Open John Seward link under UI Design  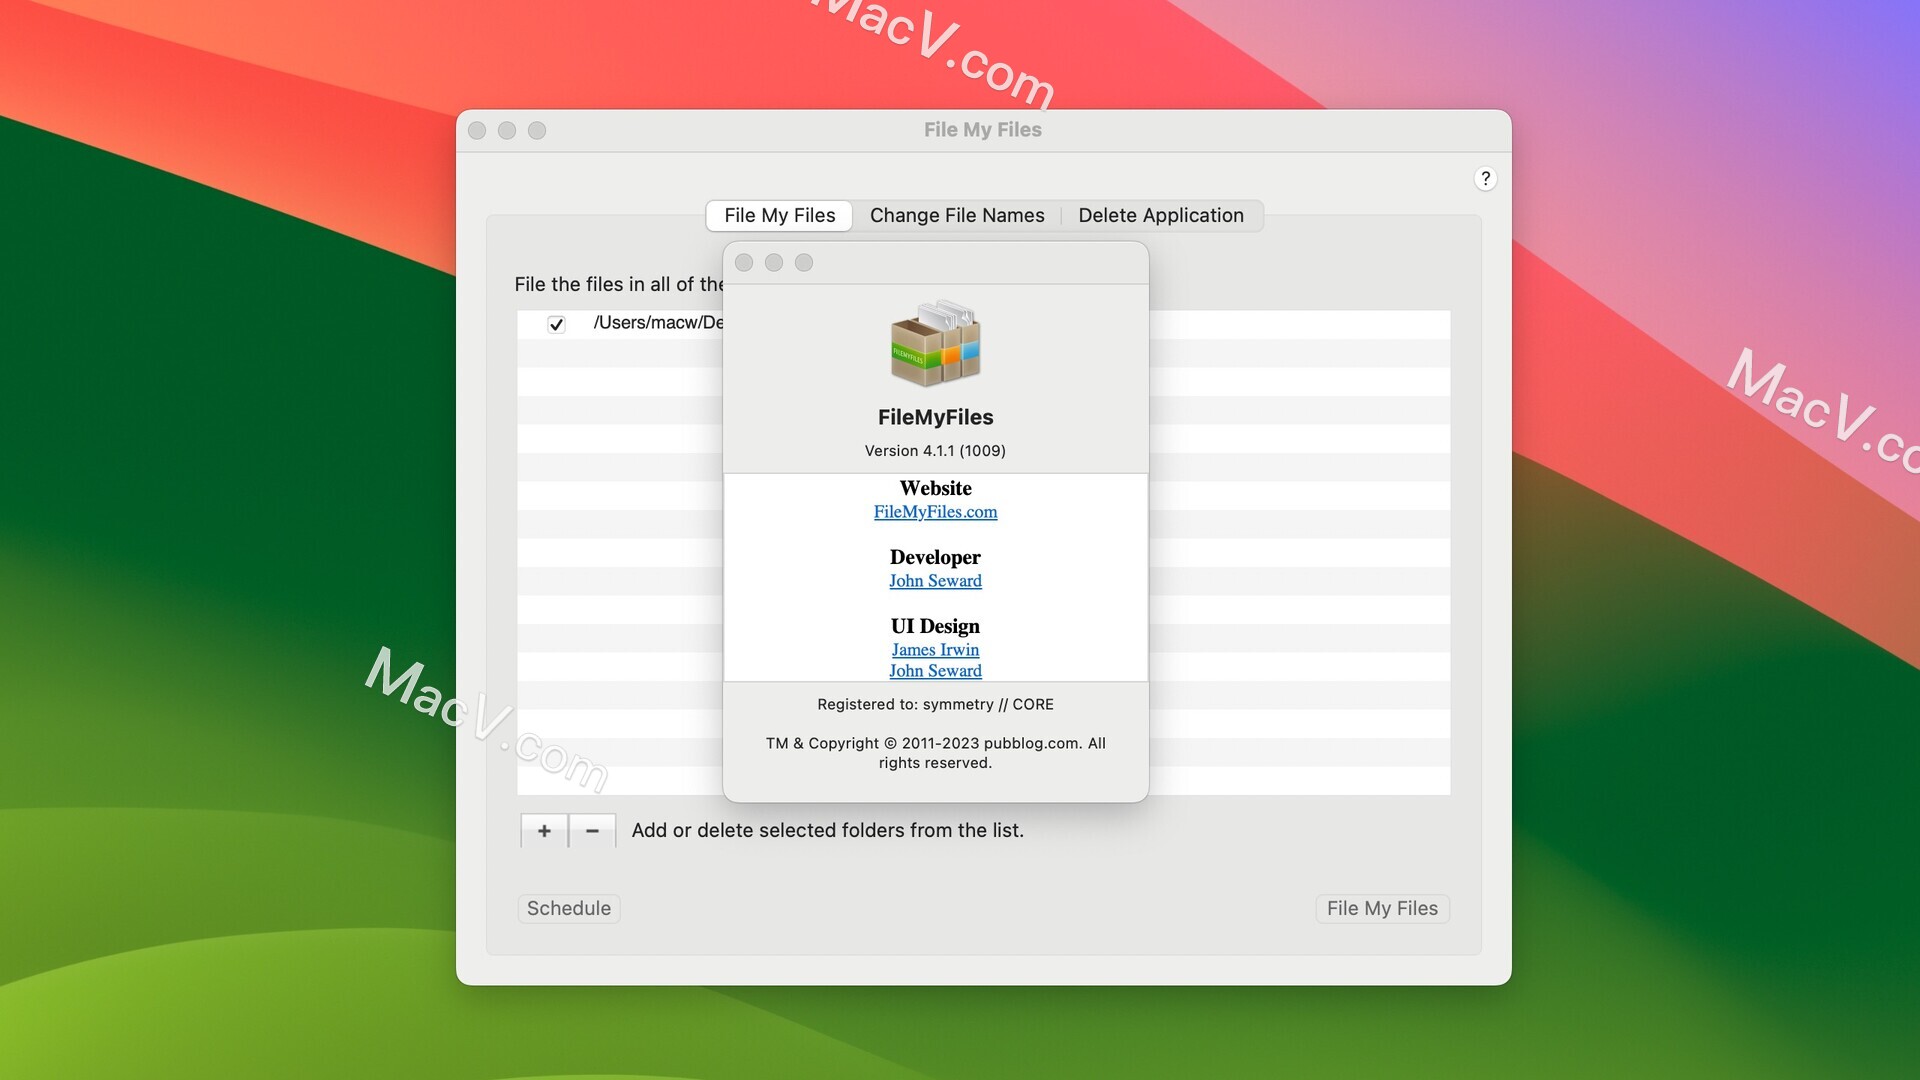point(935,670)
